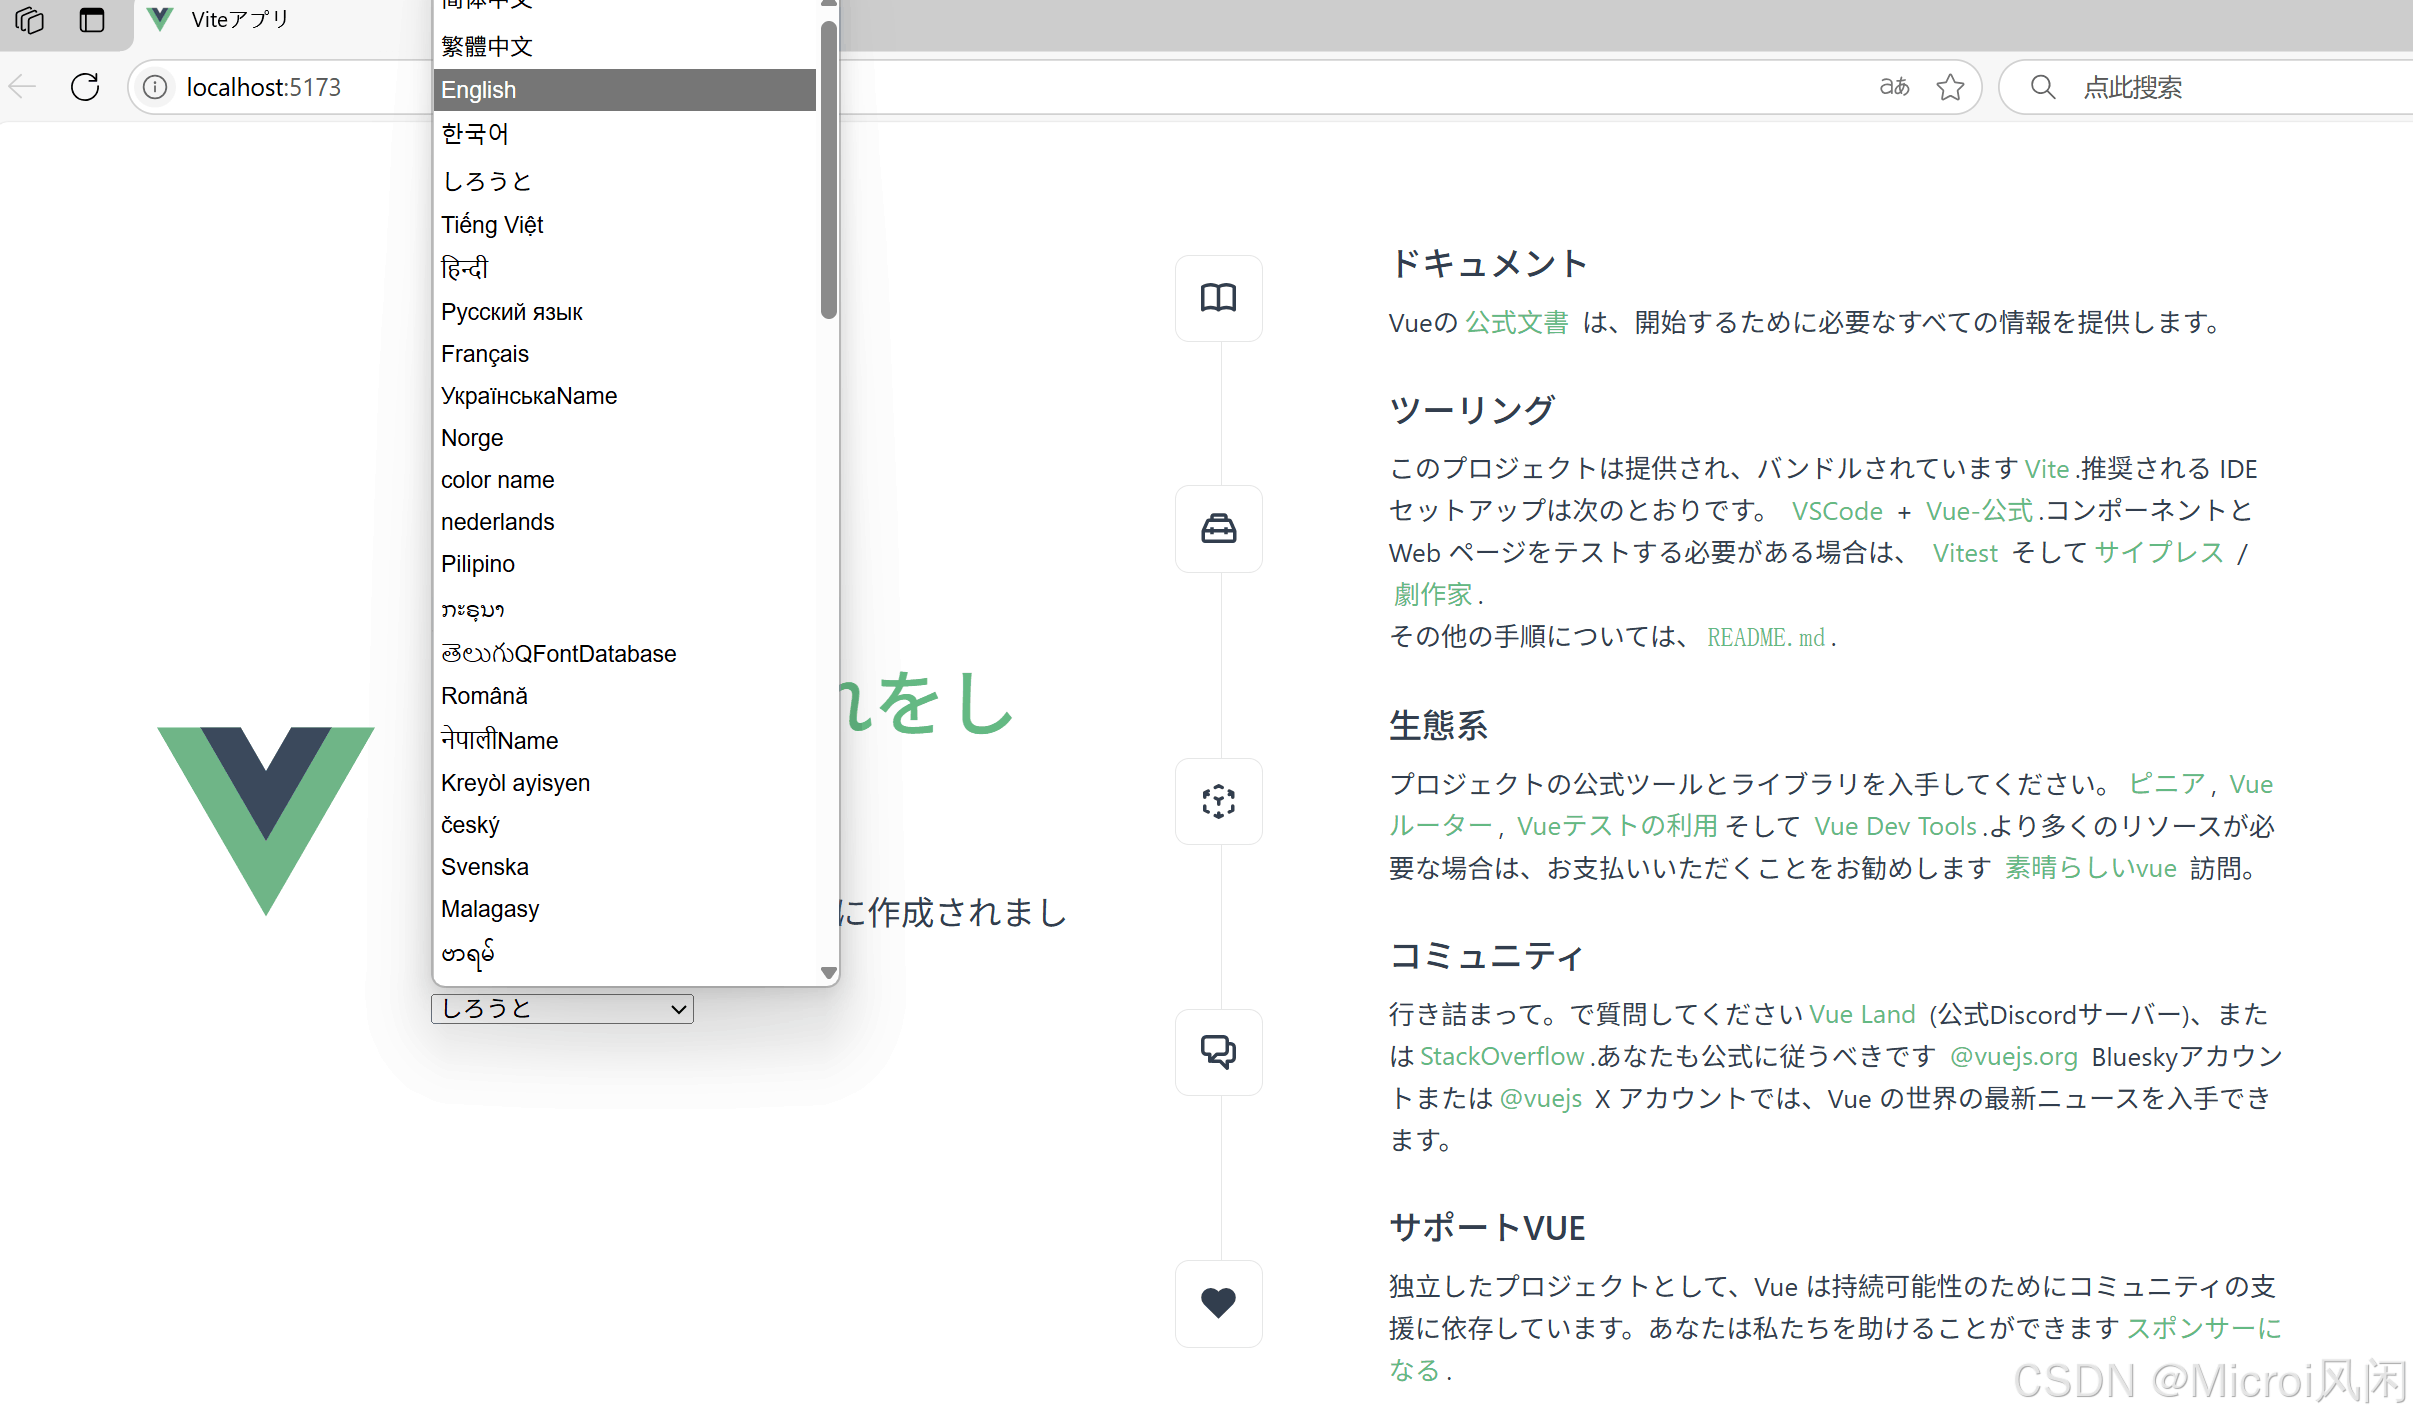The width and height of the screenshot is (2413, 1421).
Task: Click the tooling toolbox icon
Action: [1218, 529]
